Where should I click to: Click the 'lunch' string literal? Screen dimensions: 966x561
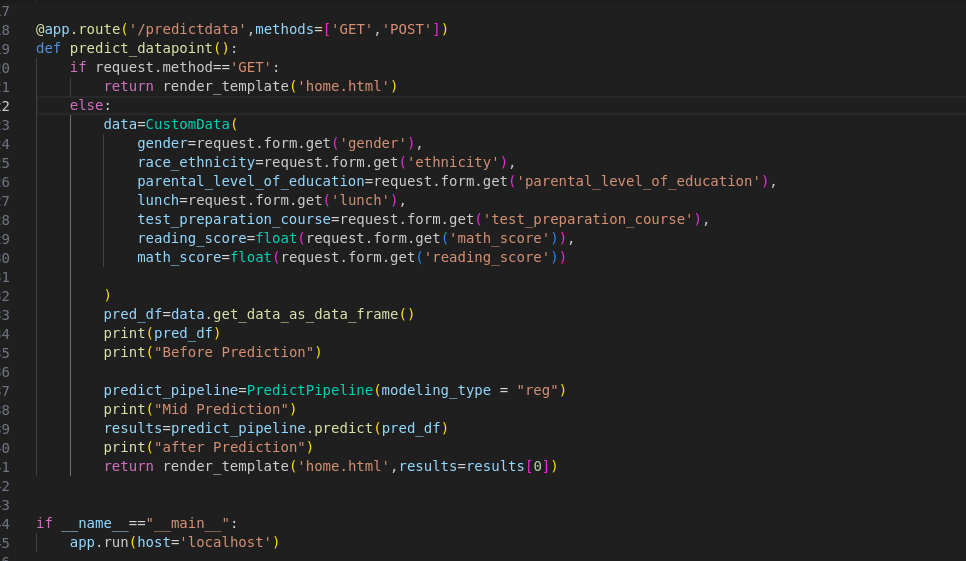356,200
